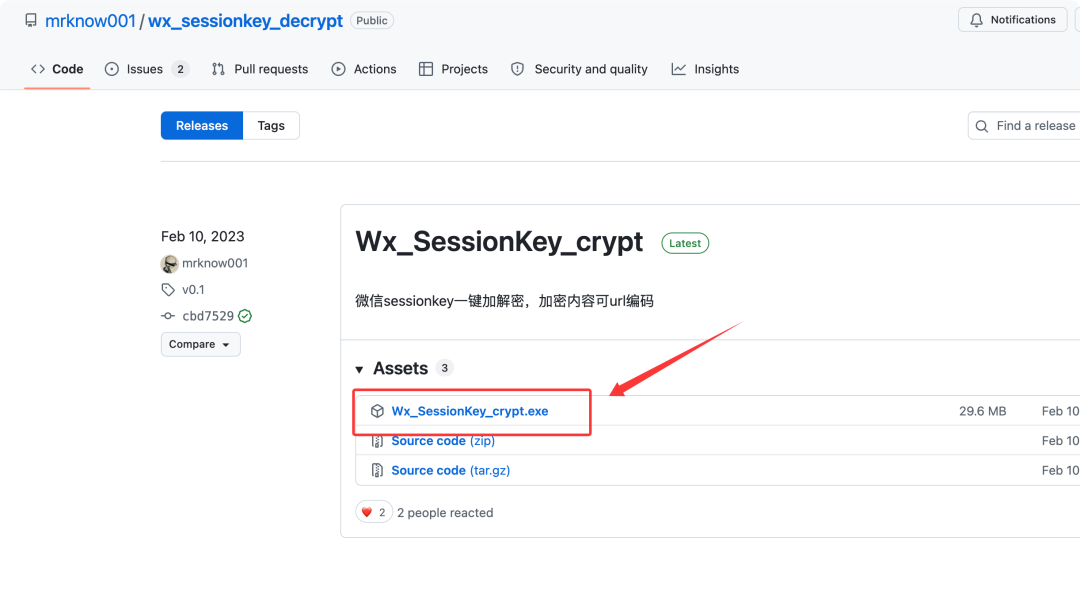Select the Releases button

coord(202,125)
